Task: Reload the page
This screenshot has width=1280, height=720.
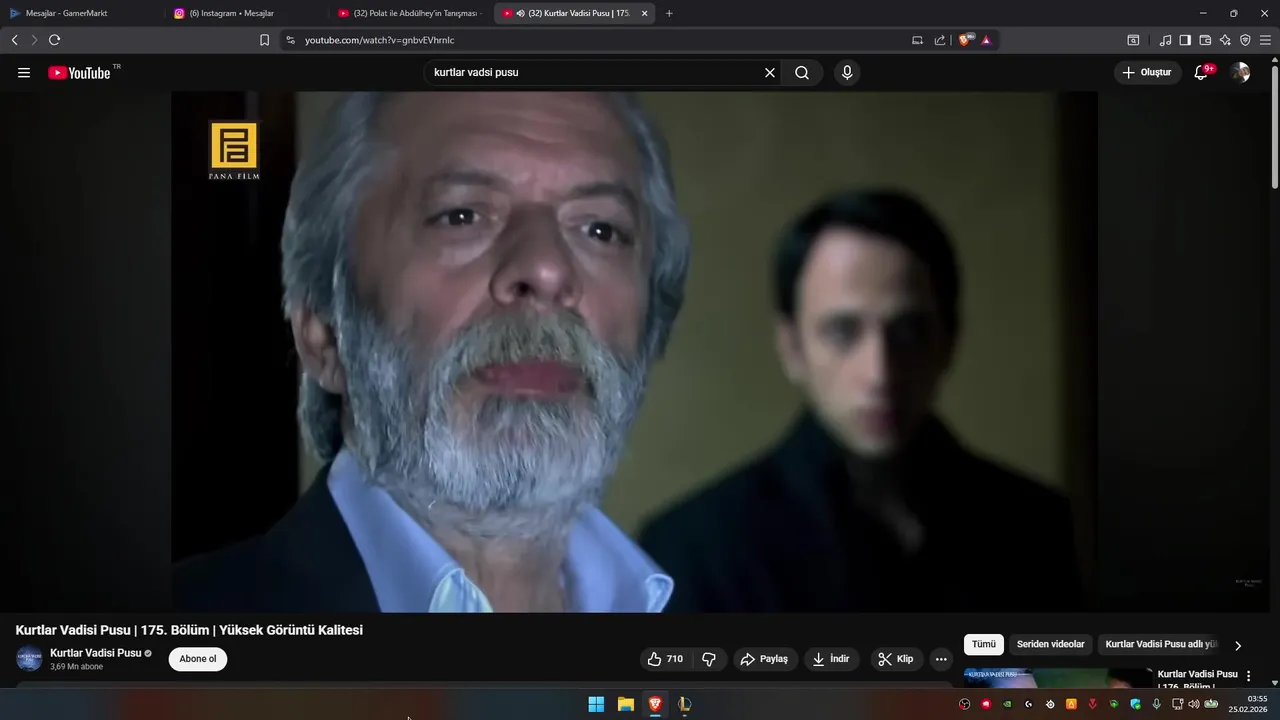Action: point(55,40)
